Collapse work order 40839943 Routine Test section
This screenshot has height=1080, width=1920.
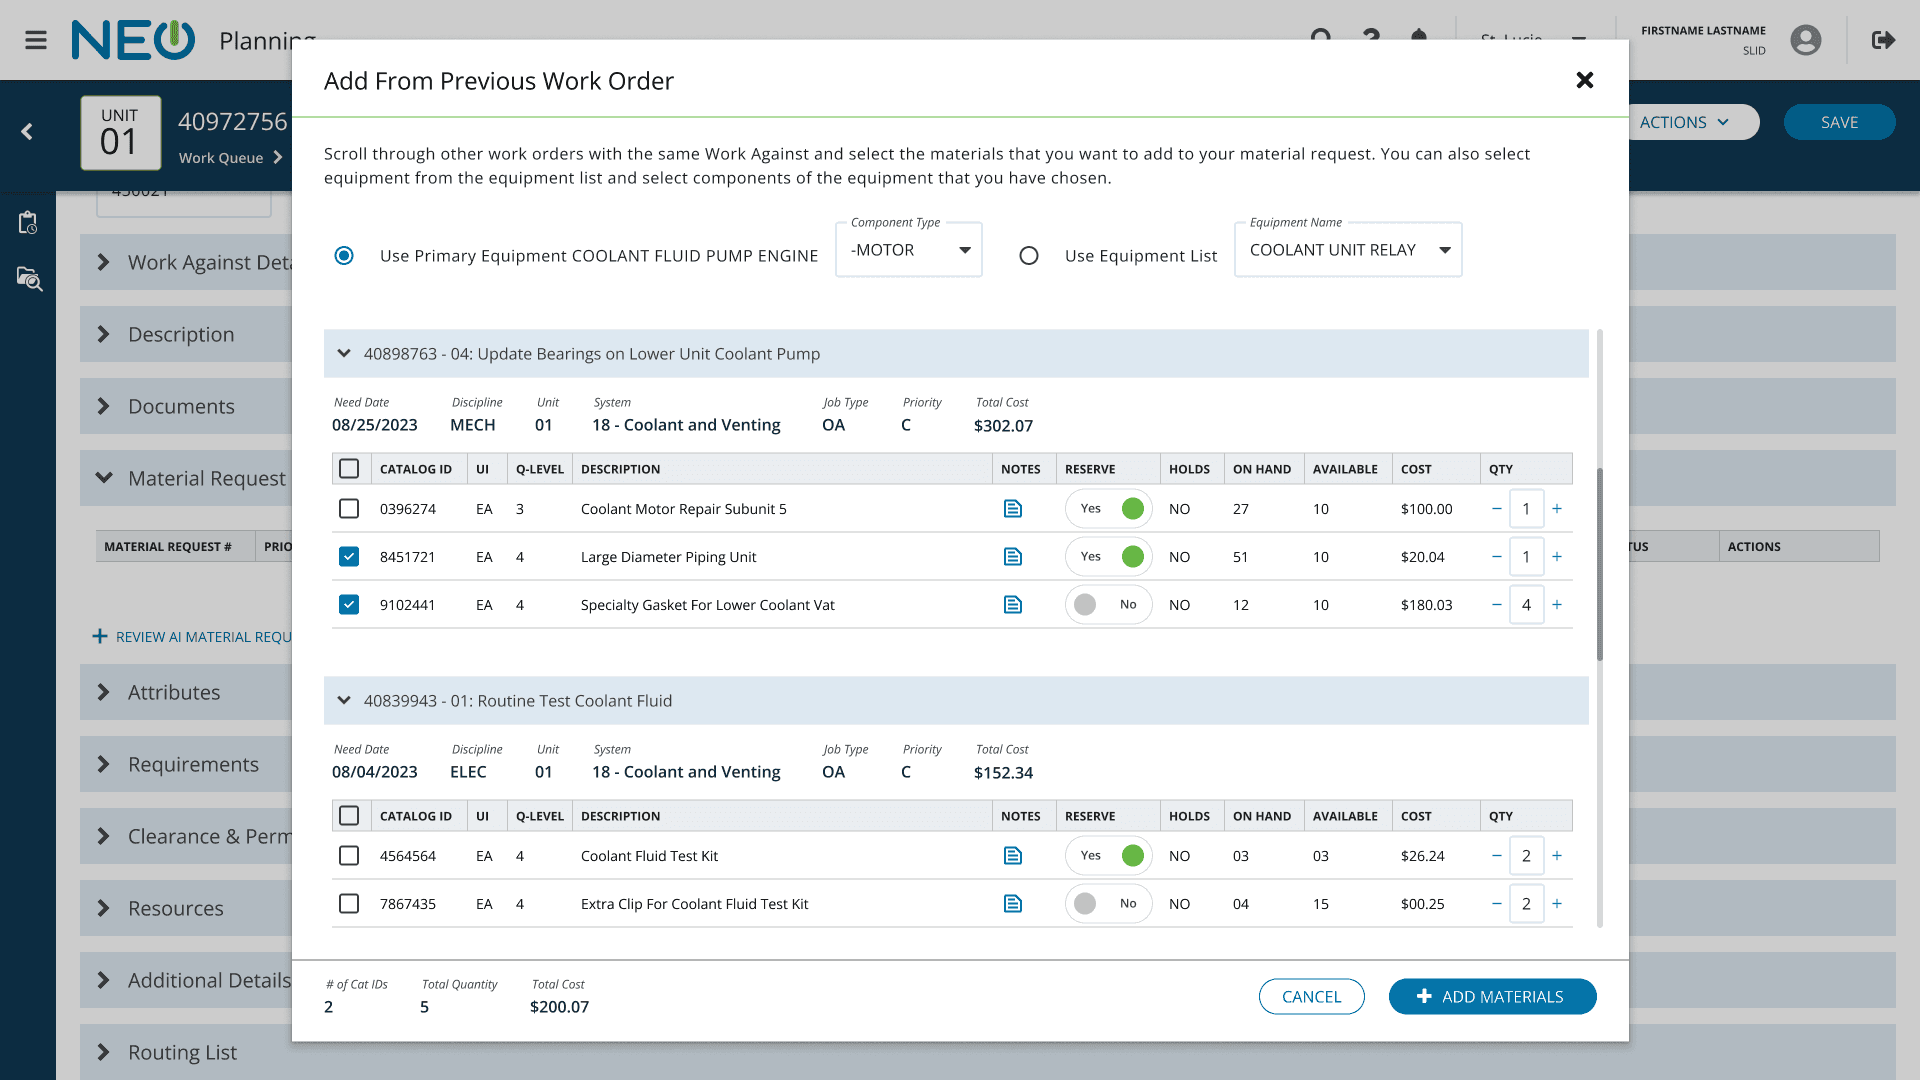[344, 701]
